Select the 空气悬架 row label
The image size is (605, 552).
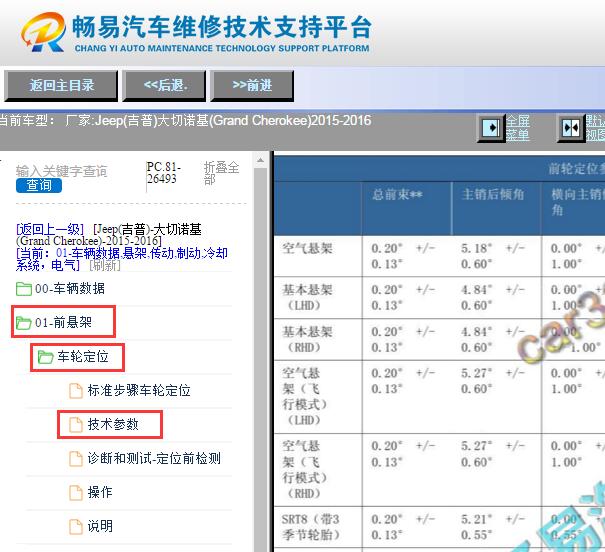point(307,248)
